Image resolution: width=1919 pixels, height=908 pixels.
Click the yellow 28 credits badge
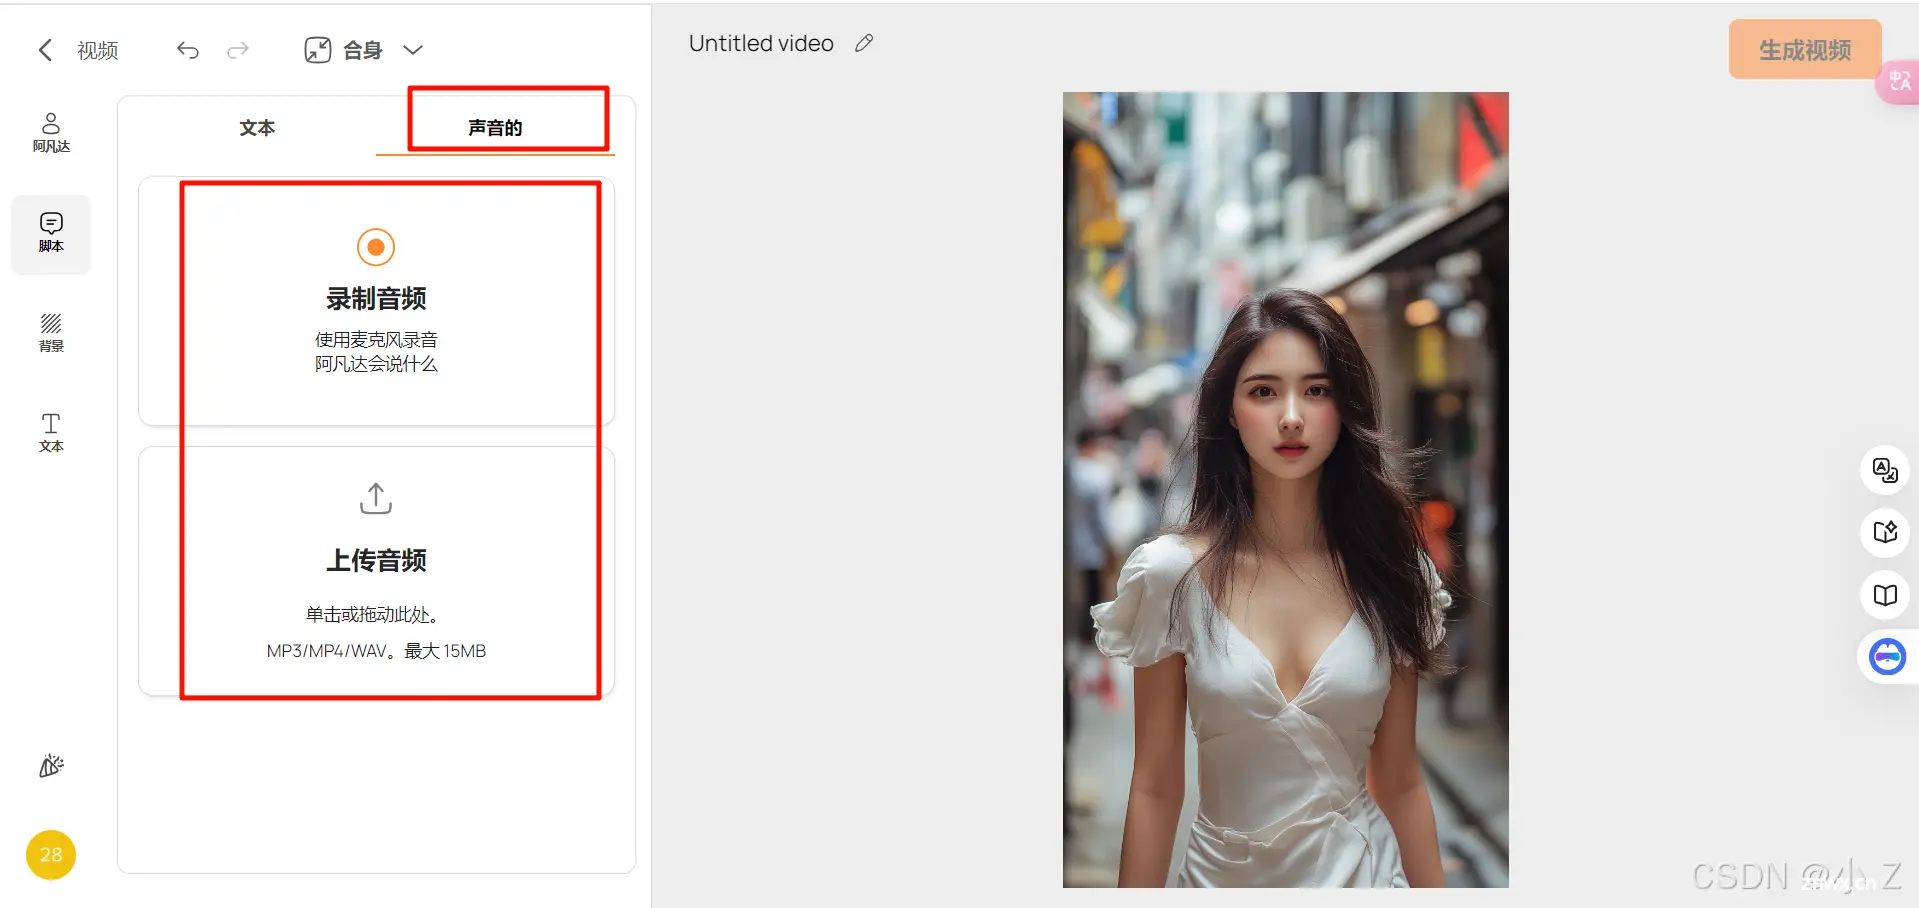click(x=51, y=855)
